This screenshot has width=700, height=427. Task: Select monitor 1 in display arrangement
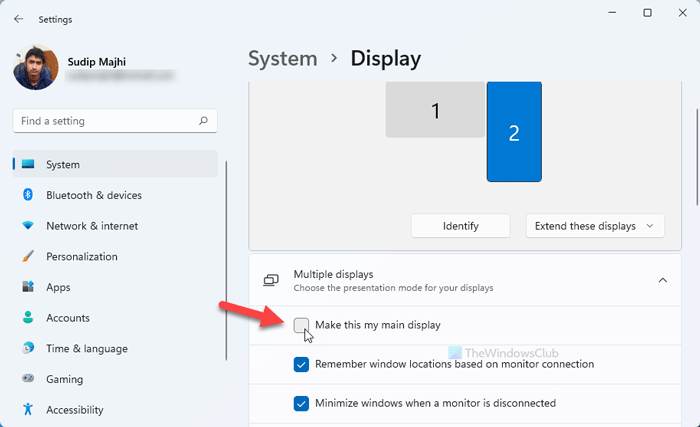(435, 110)
